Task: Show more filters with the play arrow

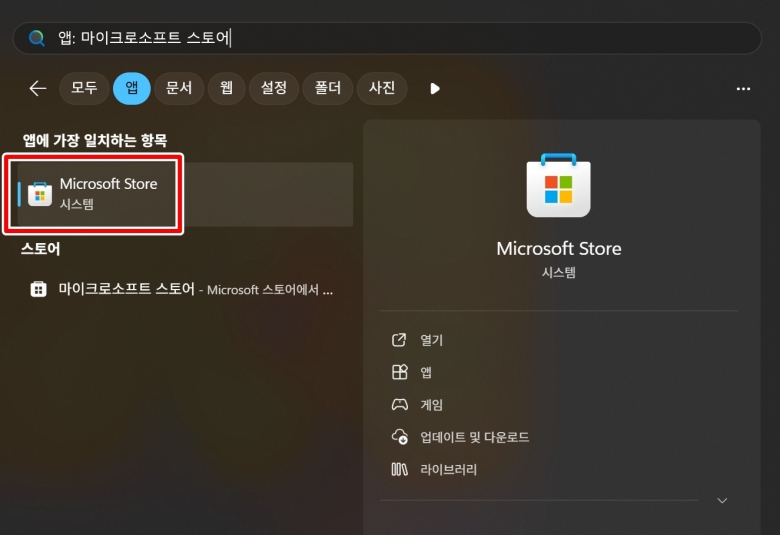Action: 435,89
